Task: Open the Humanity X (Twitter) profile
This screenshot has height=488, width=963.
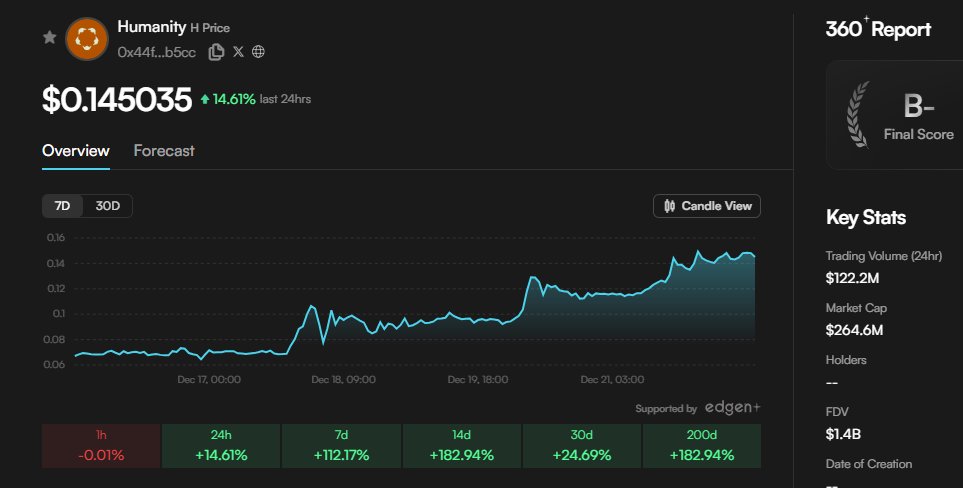Action: [x=238, y=52]
